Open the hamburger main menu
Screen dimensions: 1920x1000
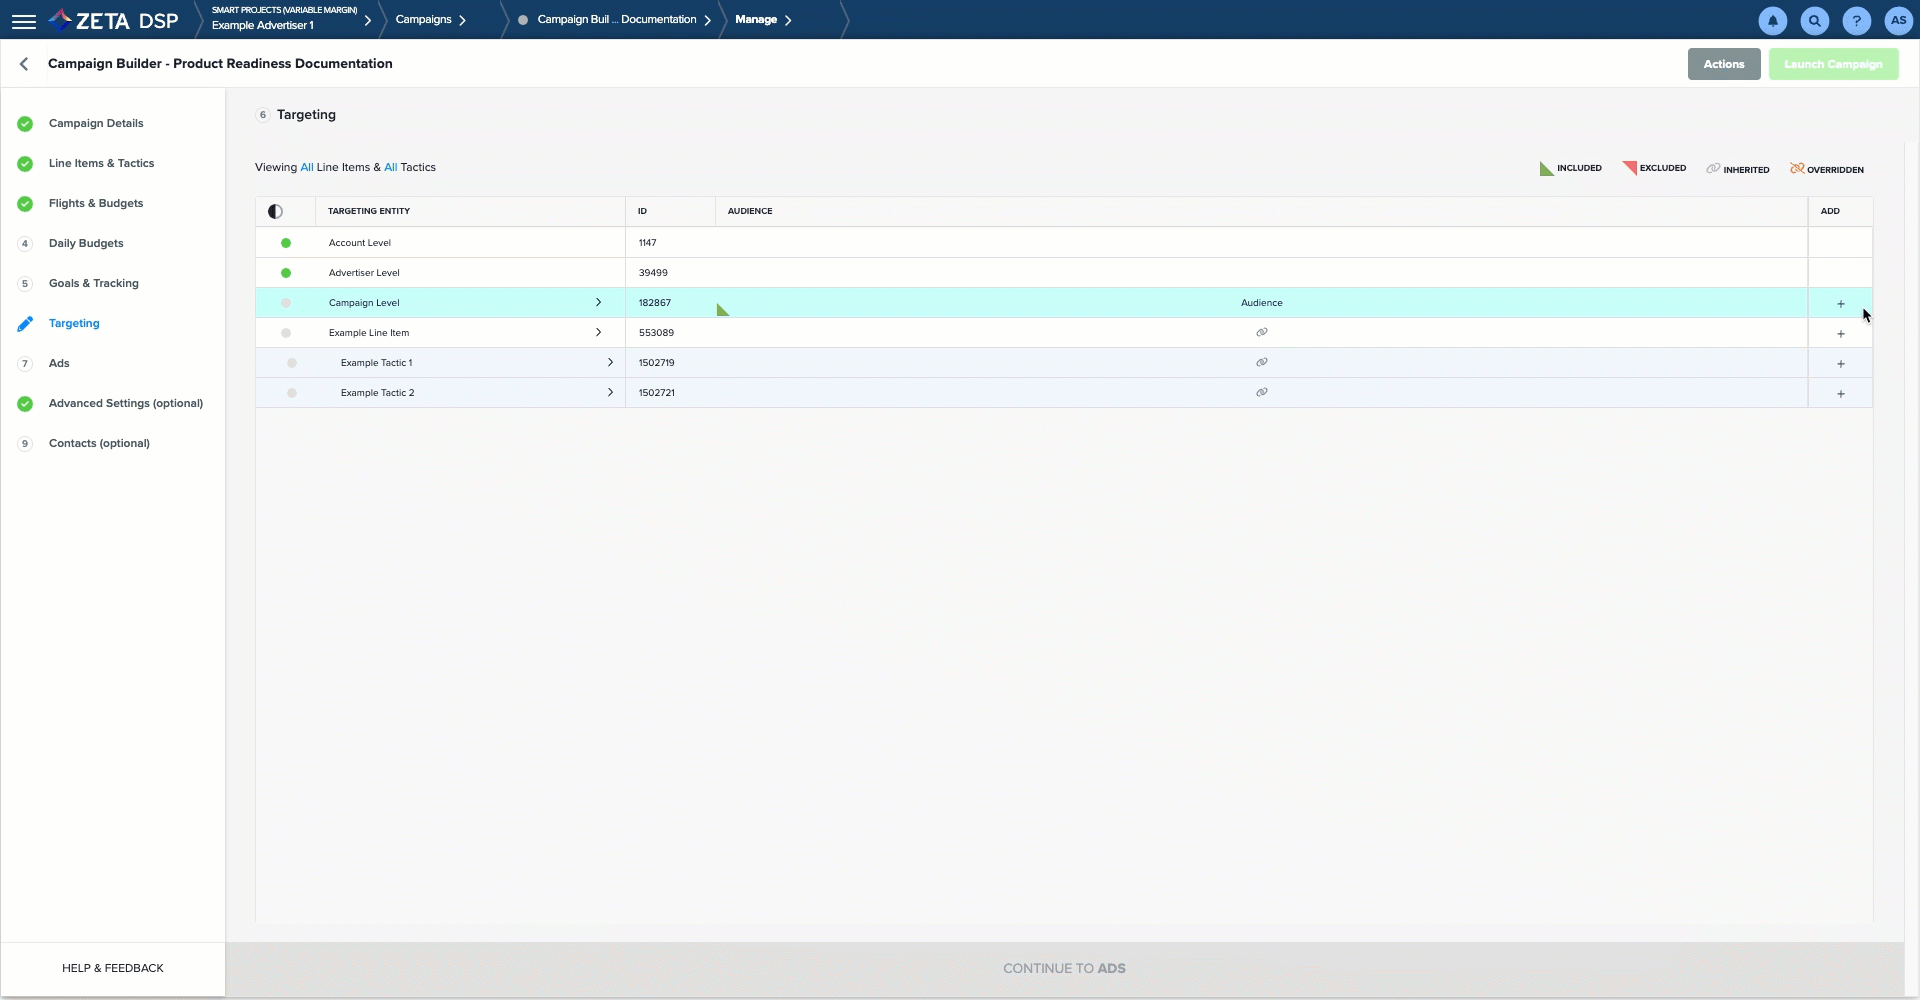(x=24, y=21)
